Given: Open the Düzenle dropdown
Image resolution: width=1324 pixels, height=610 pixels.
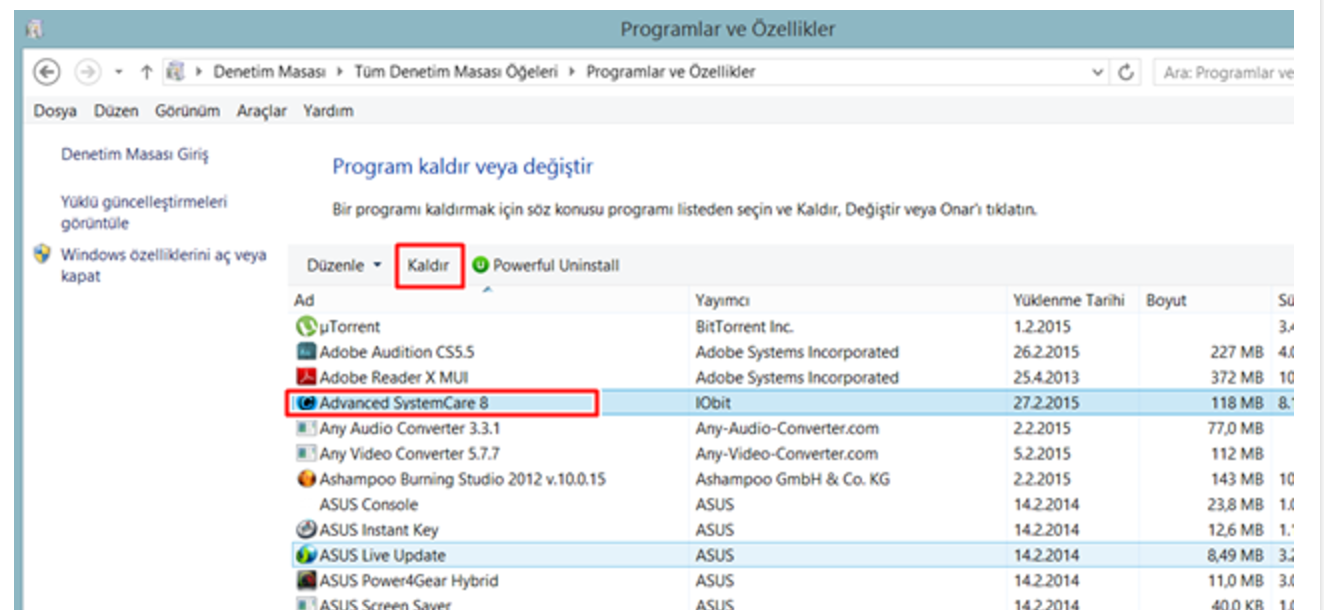Looking at the screenshot, I should pyautogui.click(x=344, y=265).
